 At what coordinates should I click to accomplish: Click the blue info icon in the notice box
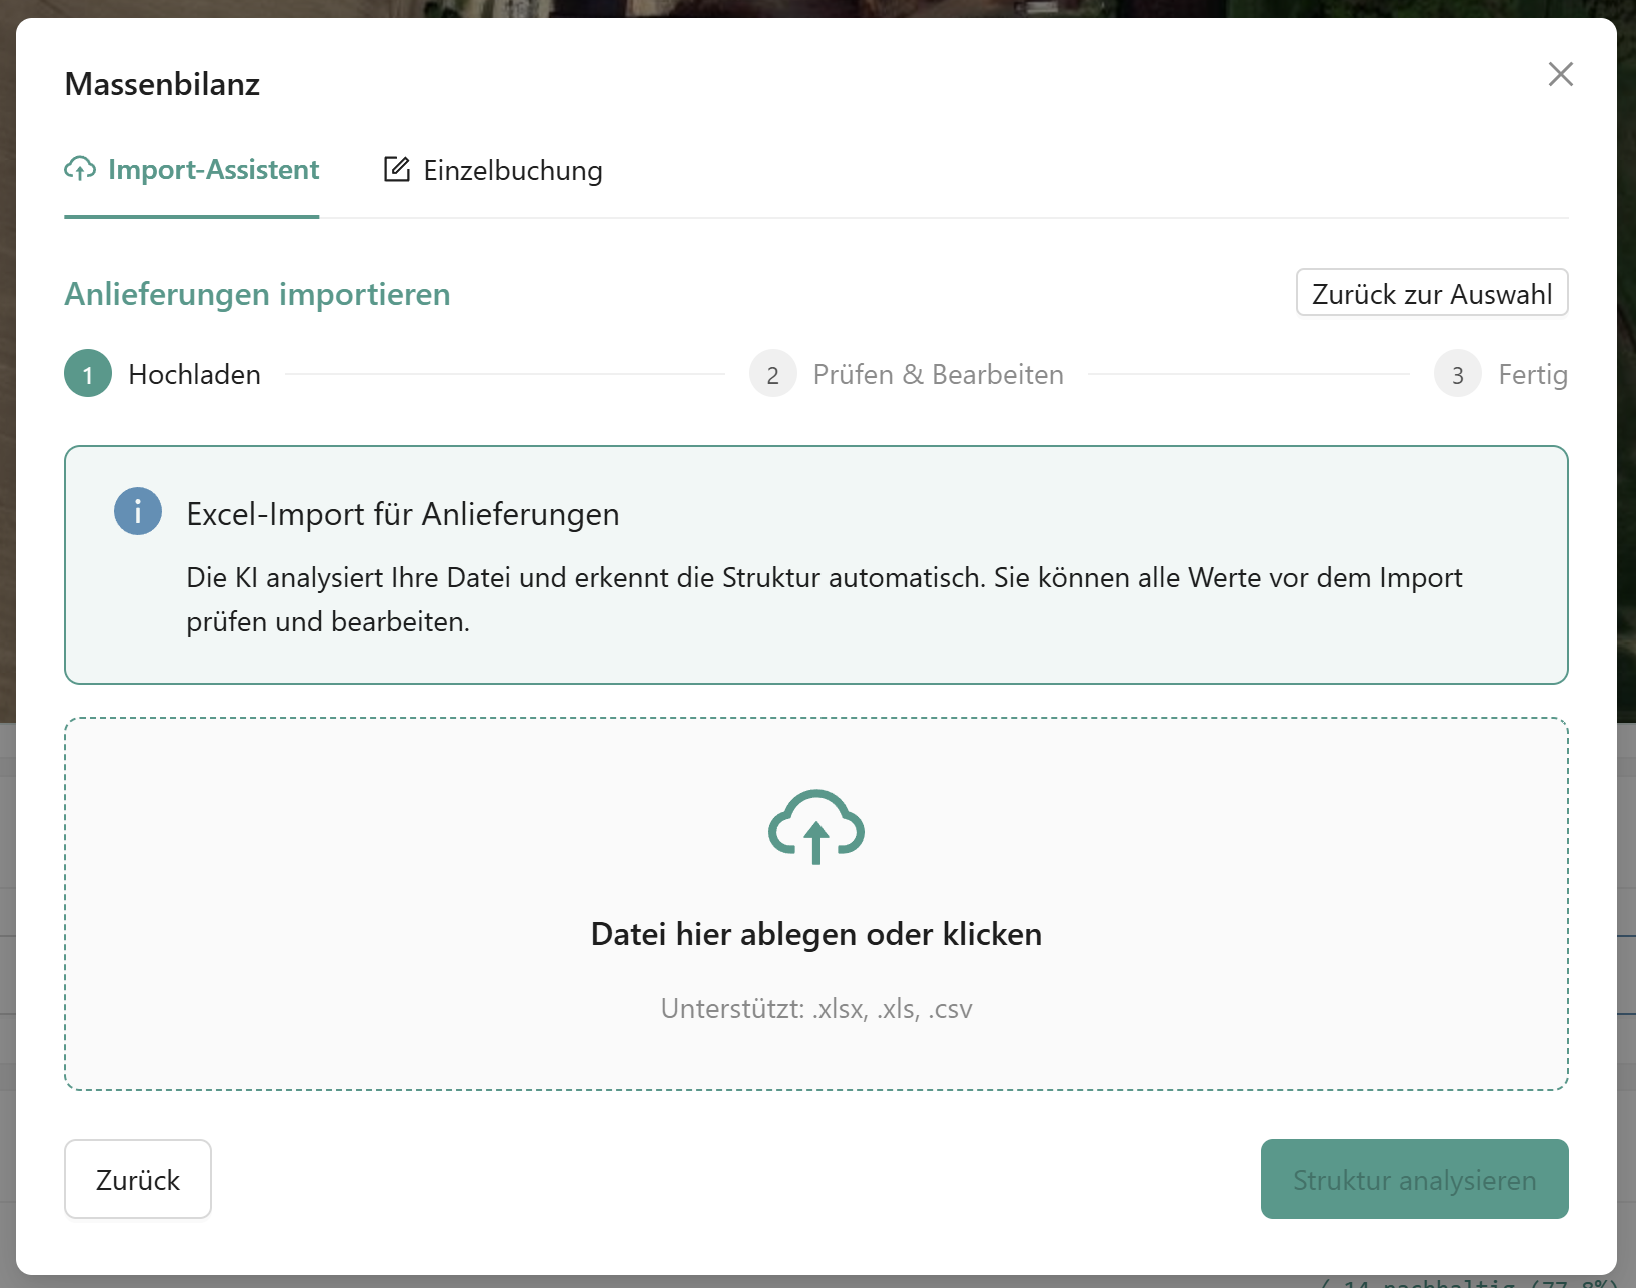[137, 511]
